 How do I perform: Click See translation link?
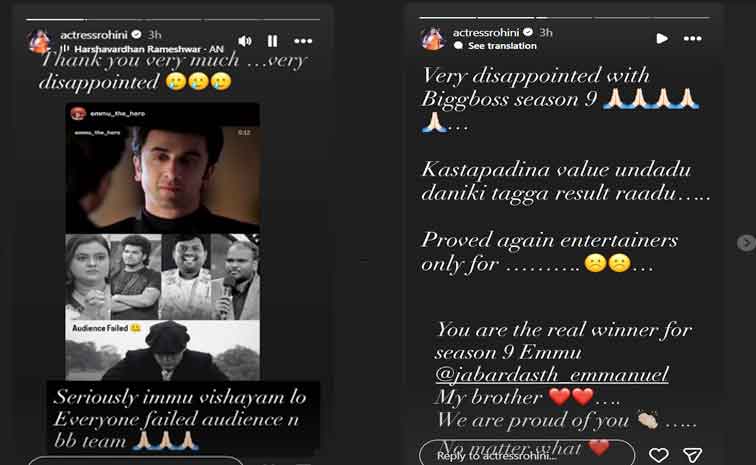point(502,46)
